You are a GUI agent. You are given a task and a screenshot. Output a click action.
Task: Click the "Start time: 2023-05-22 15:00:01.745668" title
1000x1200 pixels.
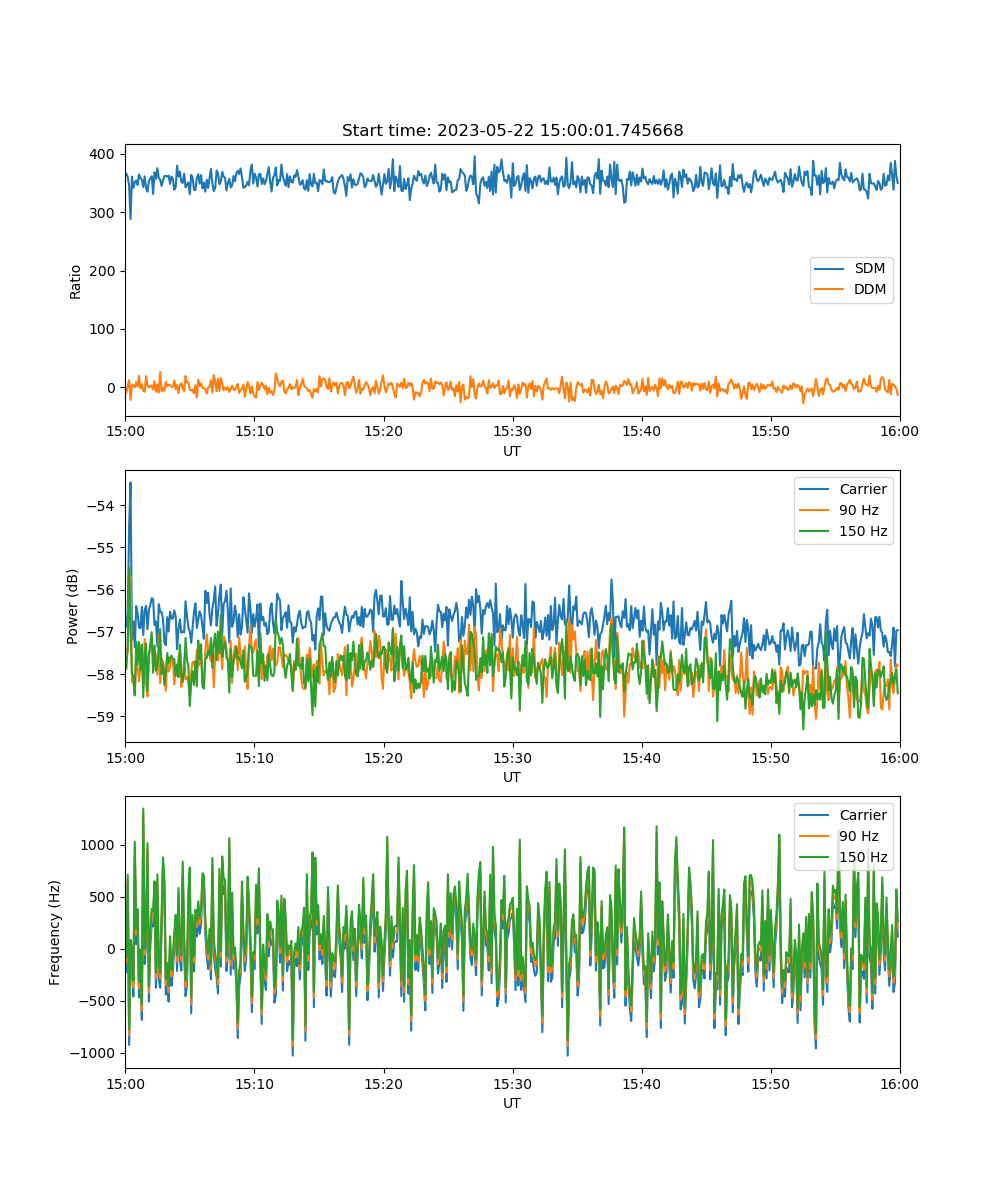pyautogui.click(x=512, y=131)
